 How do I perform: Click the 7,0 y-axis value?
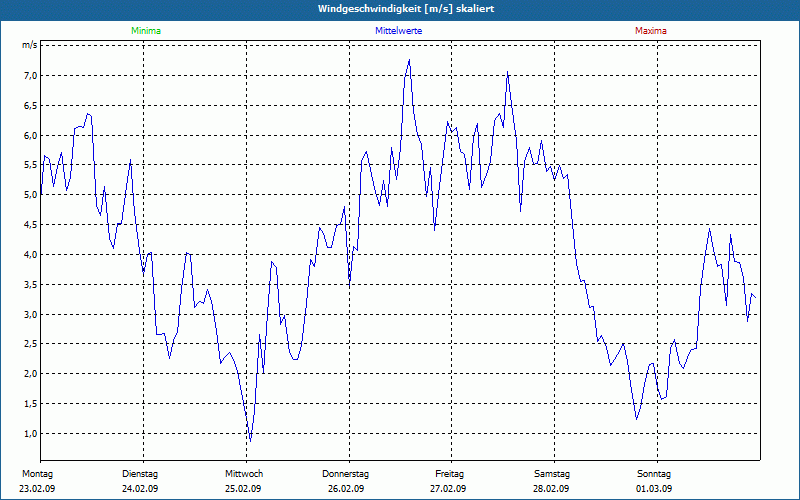pos(31,76)
